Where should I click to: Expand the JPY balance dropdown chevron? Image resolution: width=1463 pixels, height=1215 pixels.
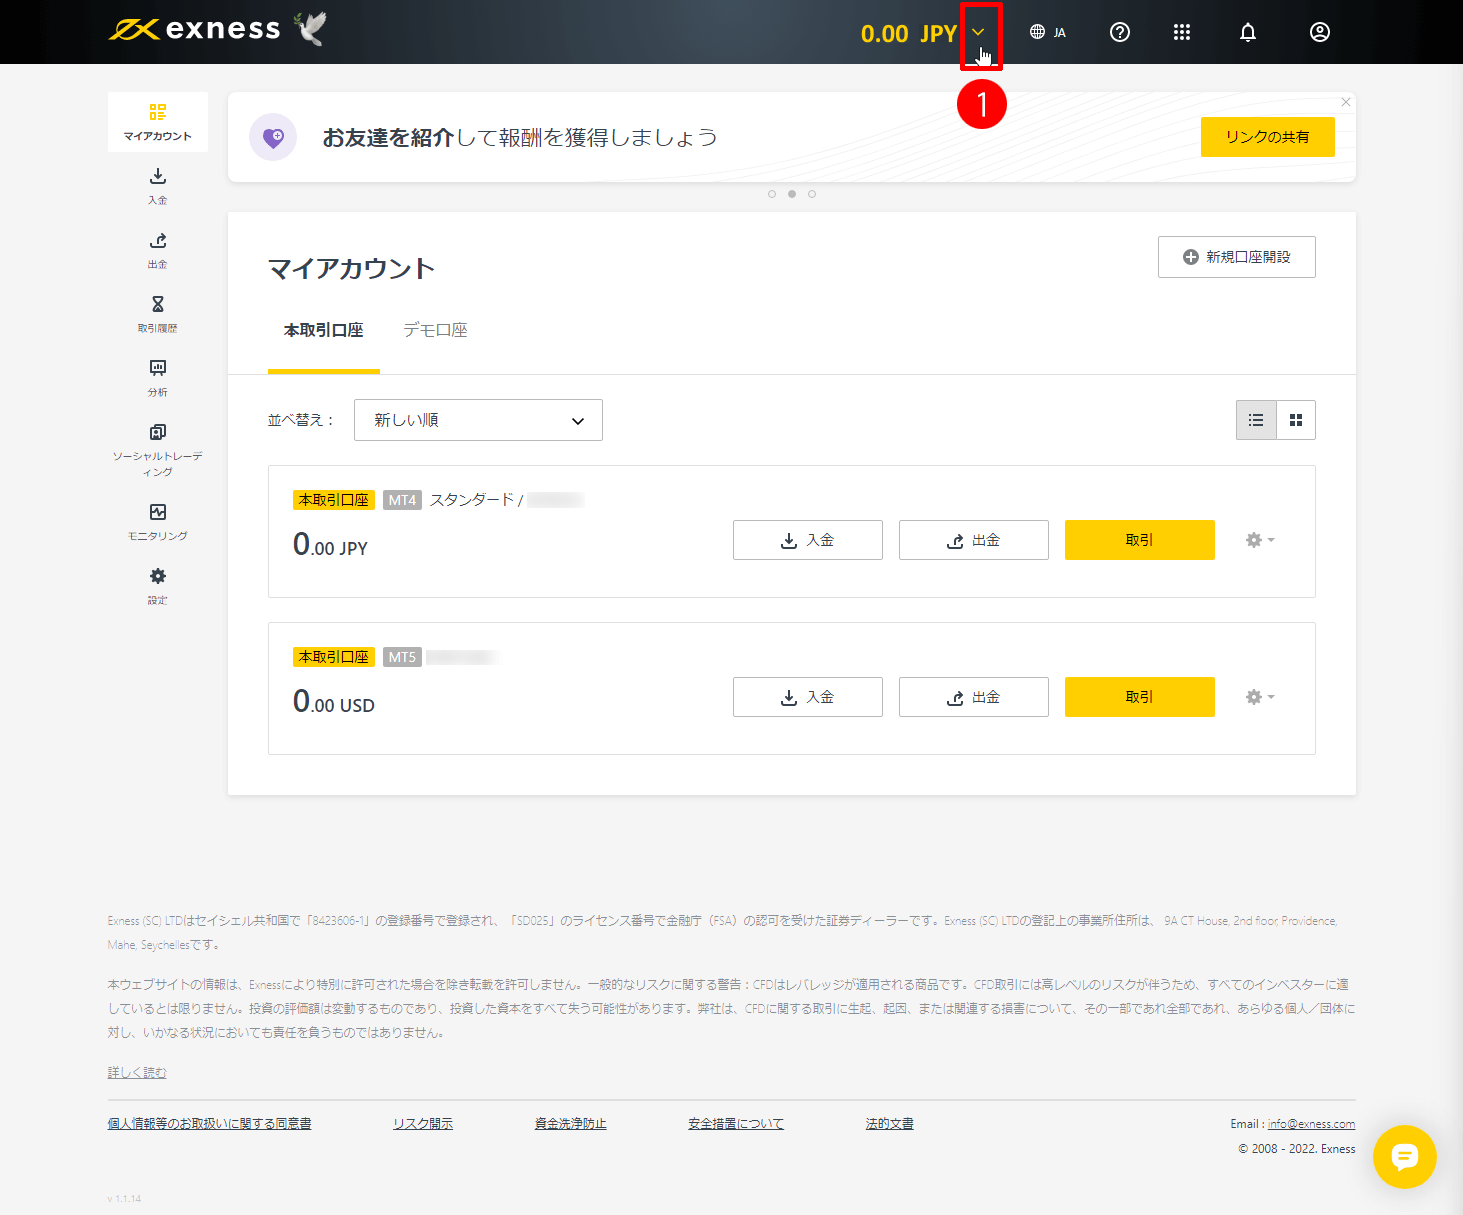[x=978, y=32]
